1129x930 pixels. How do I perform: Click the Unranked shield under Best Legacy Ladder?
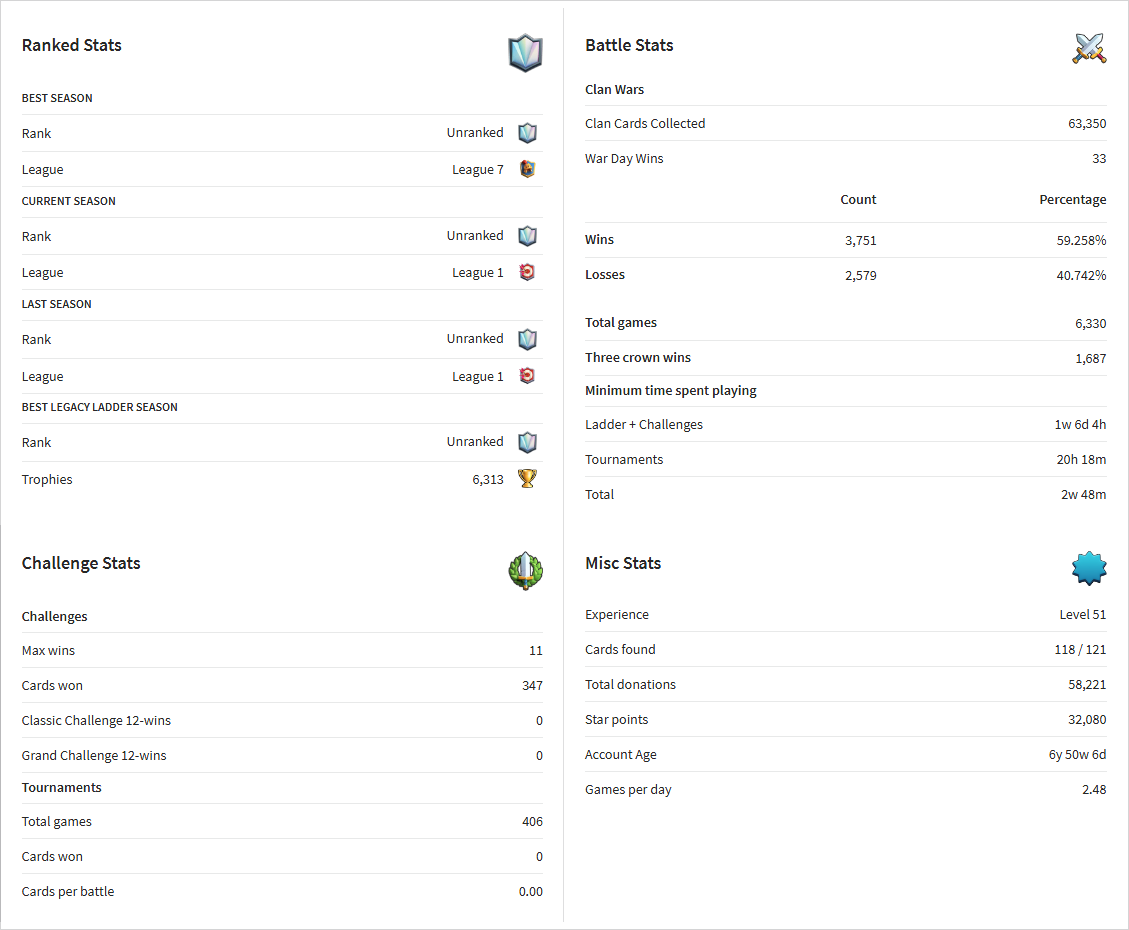coord(528,442)
